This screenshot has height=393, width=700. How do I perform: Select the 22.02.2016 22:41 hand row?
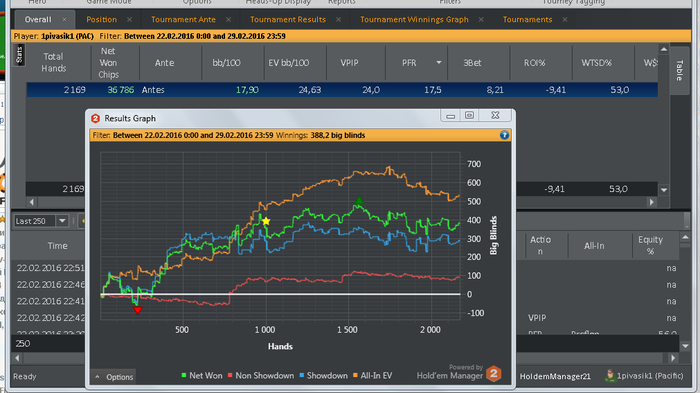(50, 301)
